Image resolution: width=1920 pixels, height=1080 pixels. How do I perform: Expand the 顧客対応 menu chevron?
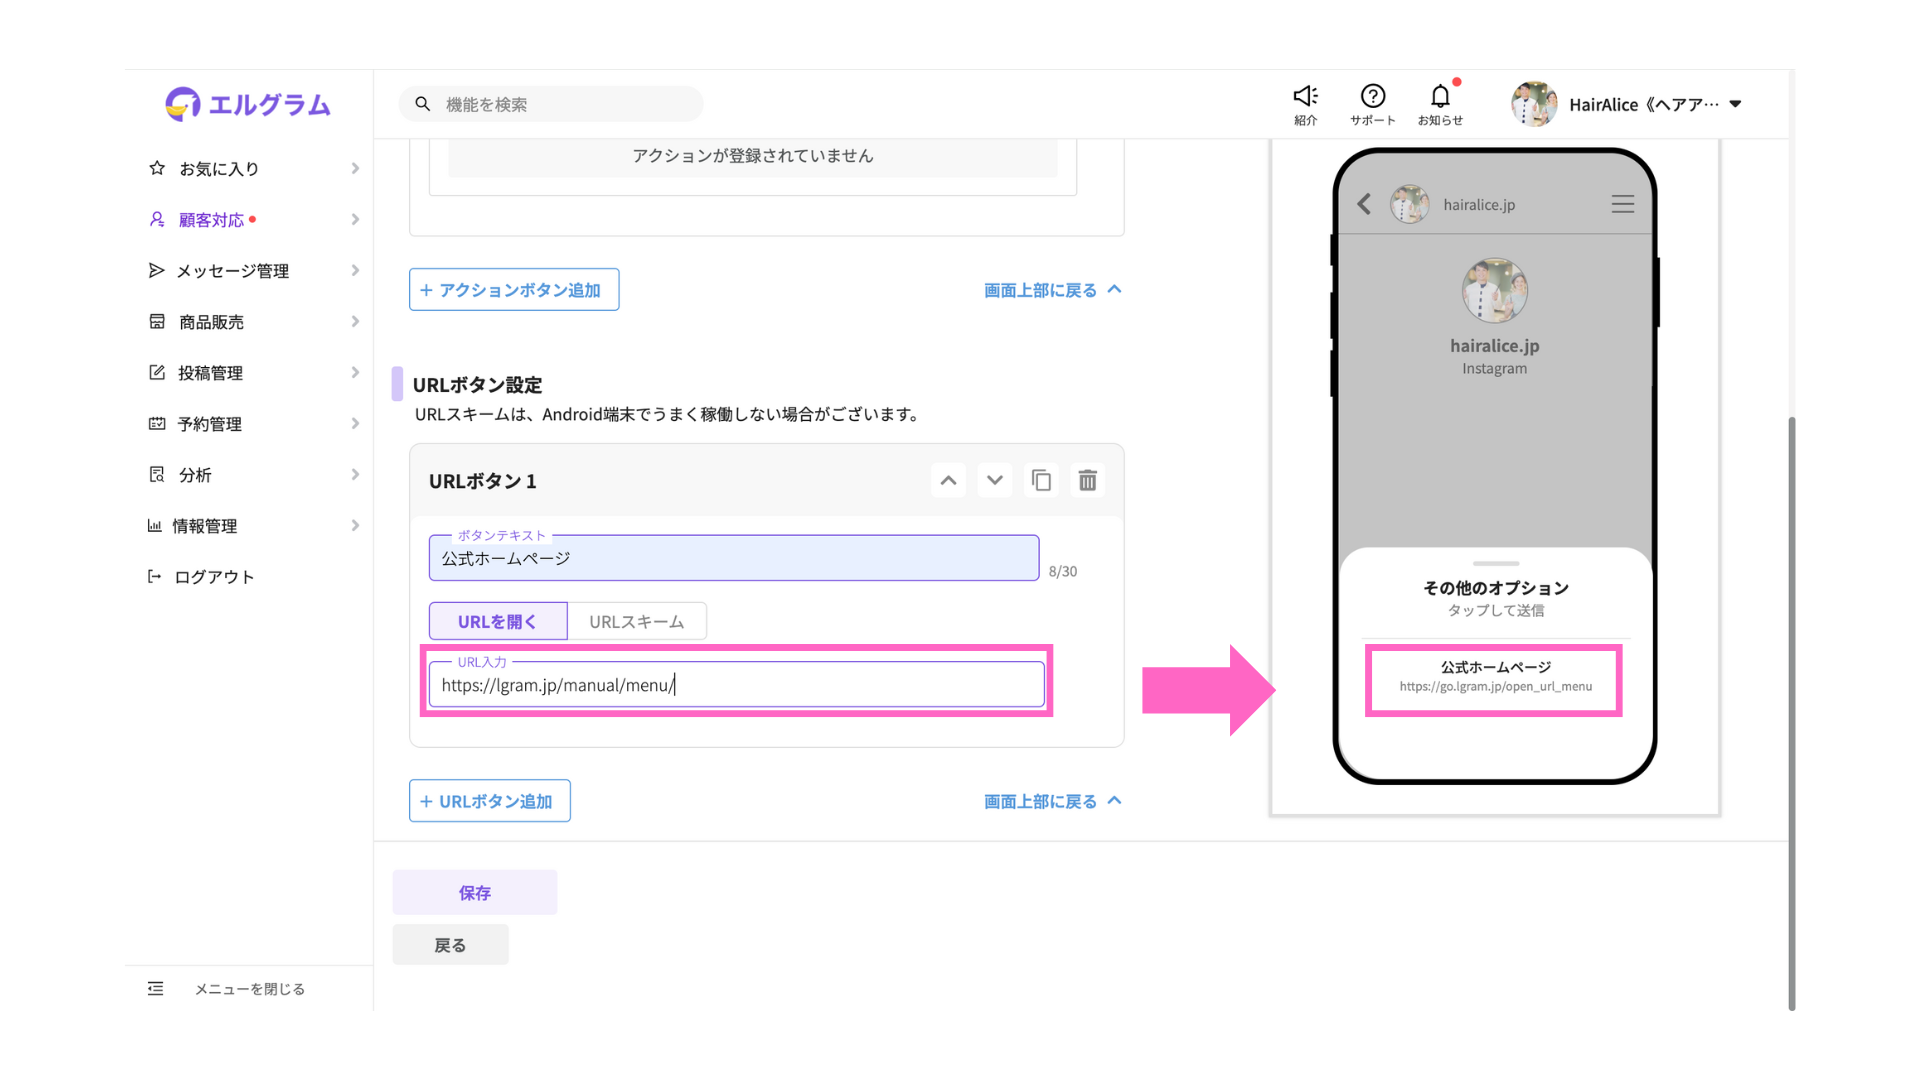[x=355, y=219]
